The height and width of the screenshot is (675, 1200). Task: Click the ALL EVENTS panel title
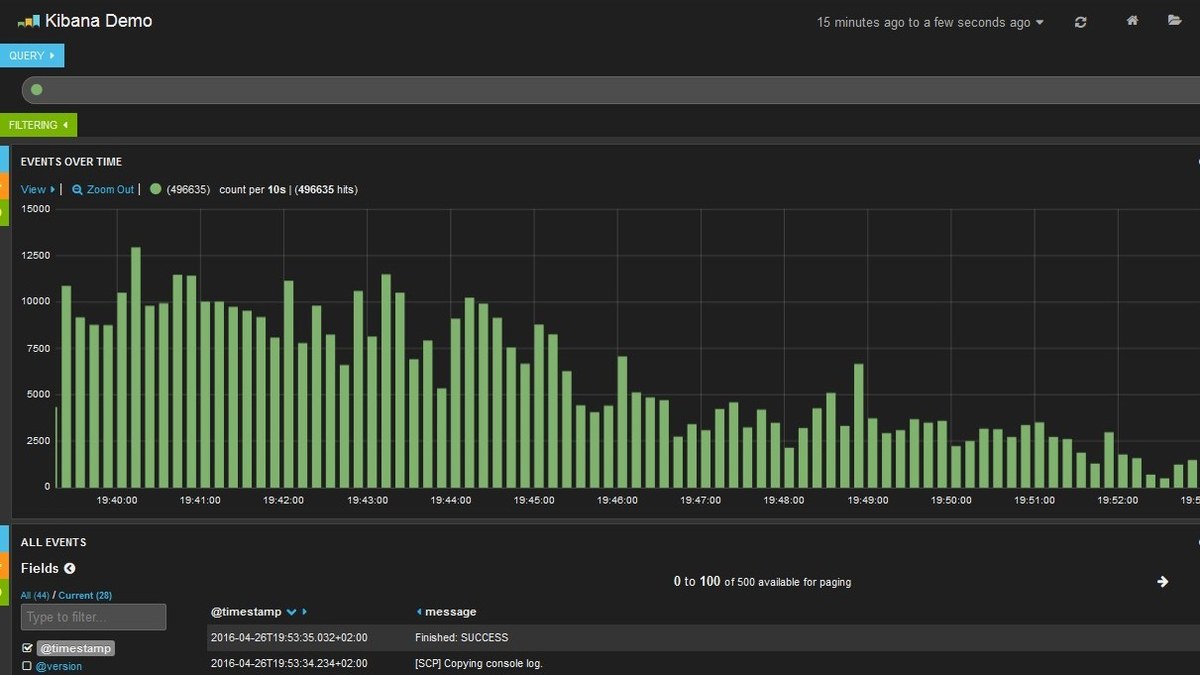coord(53,542)
